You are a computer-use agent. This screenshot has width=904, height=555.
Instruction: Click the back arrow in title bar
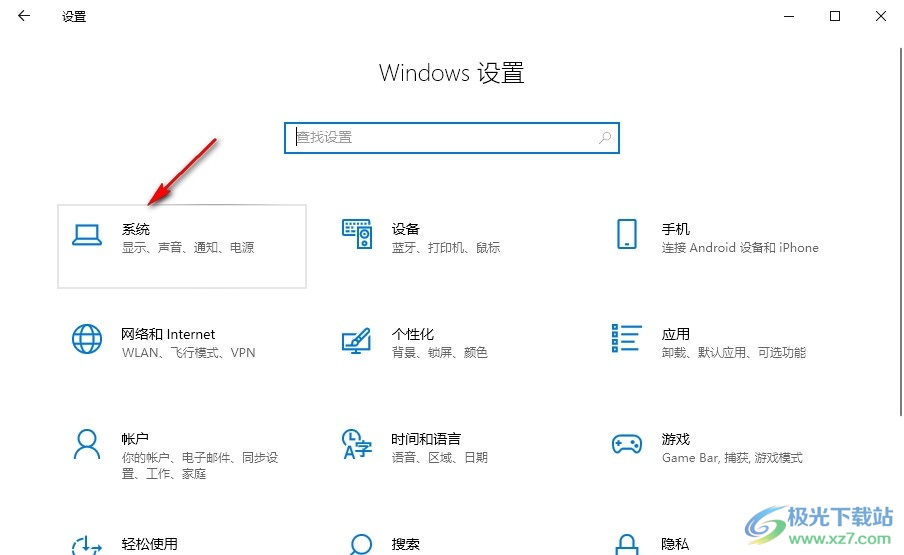[x=24, y=16]
